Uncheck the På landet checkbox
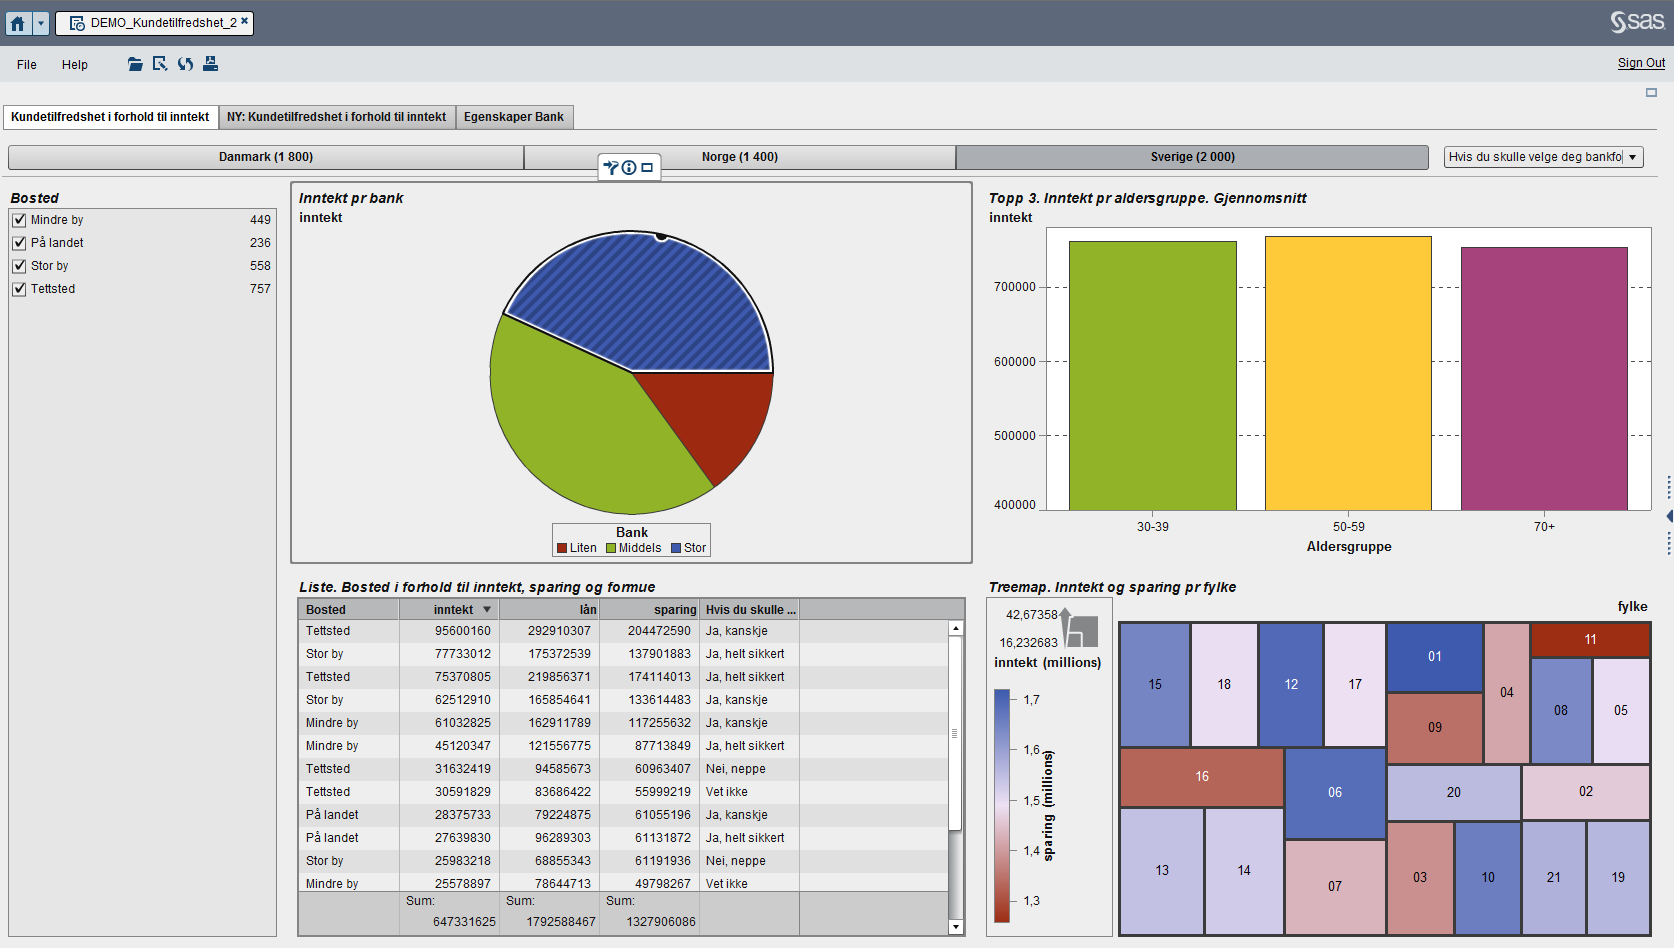Screen dimensions: 1674x948 tap(19, 243)
